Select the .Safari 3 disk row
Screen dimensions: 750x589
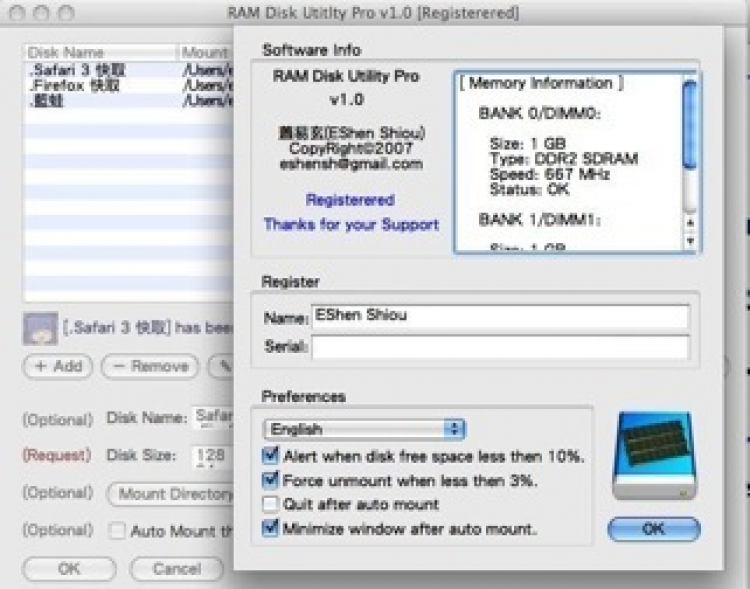129,70
